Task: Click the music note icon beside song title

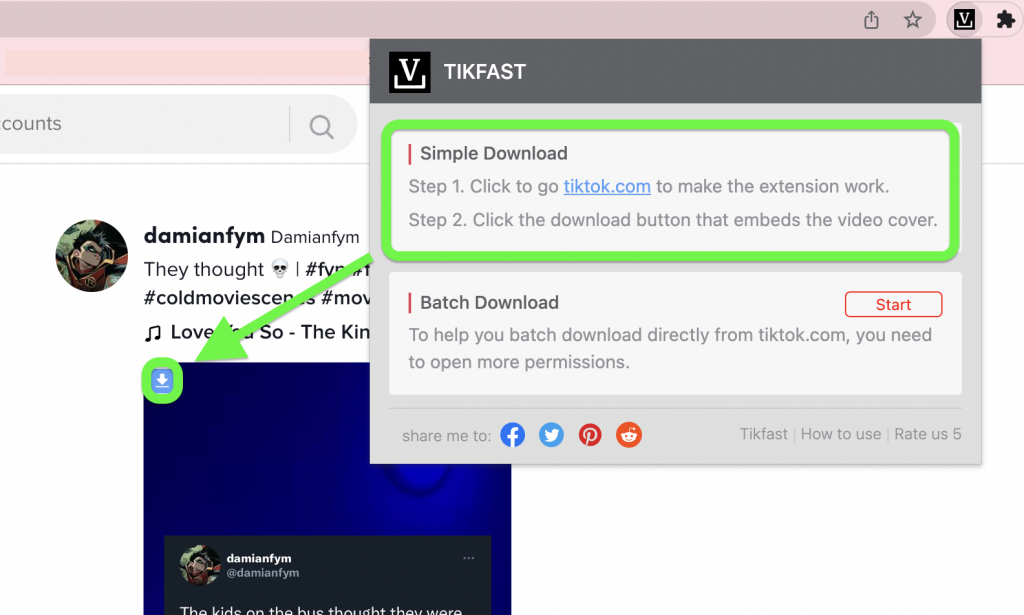Action: [153, 334]
